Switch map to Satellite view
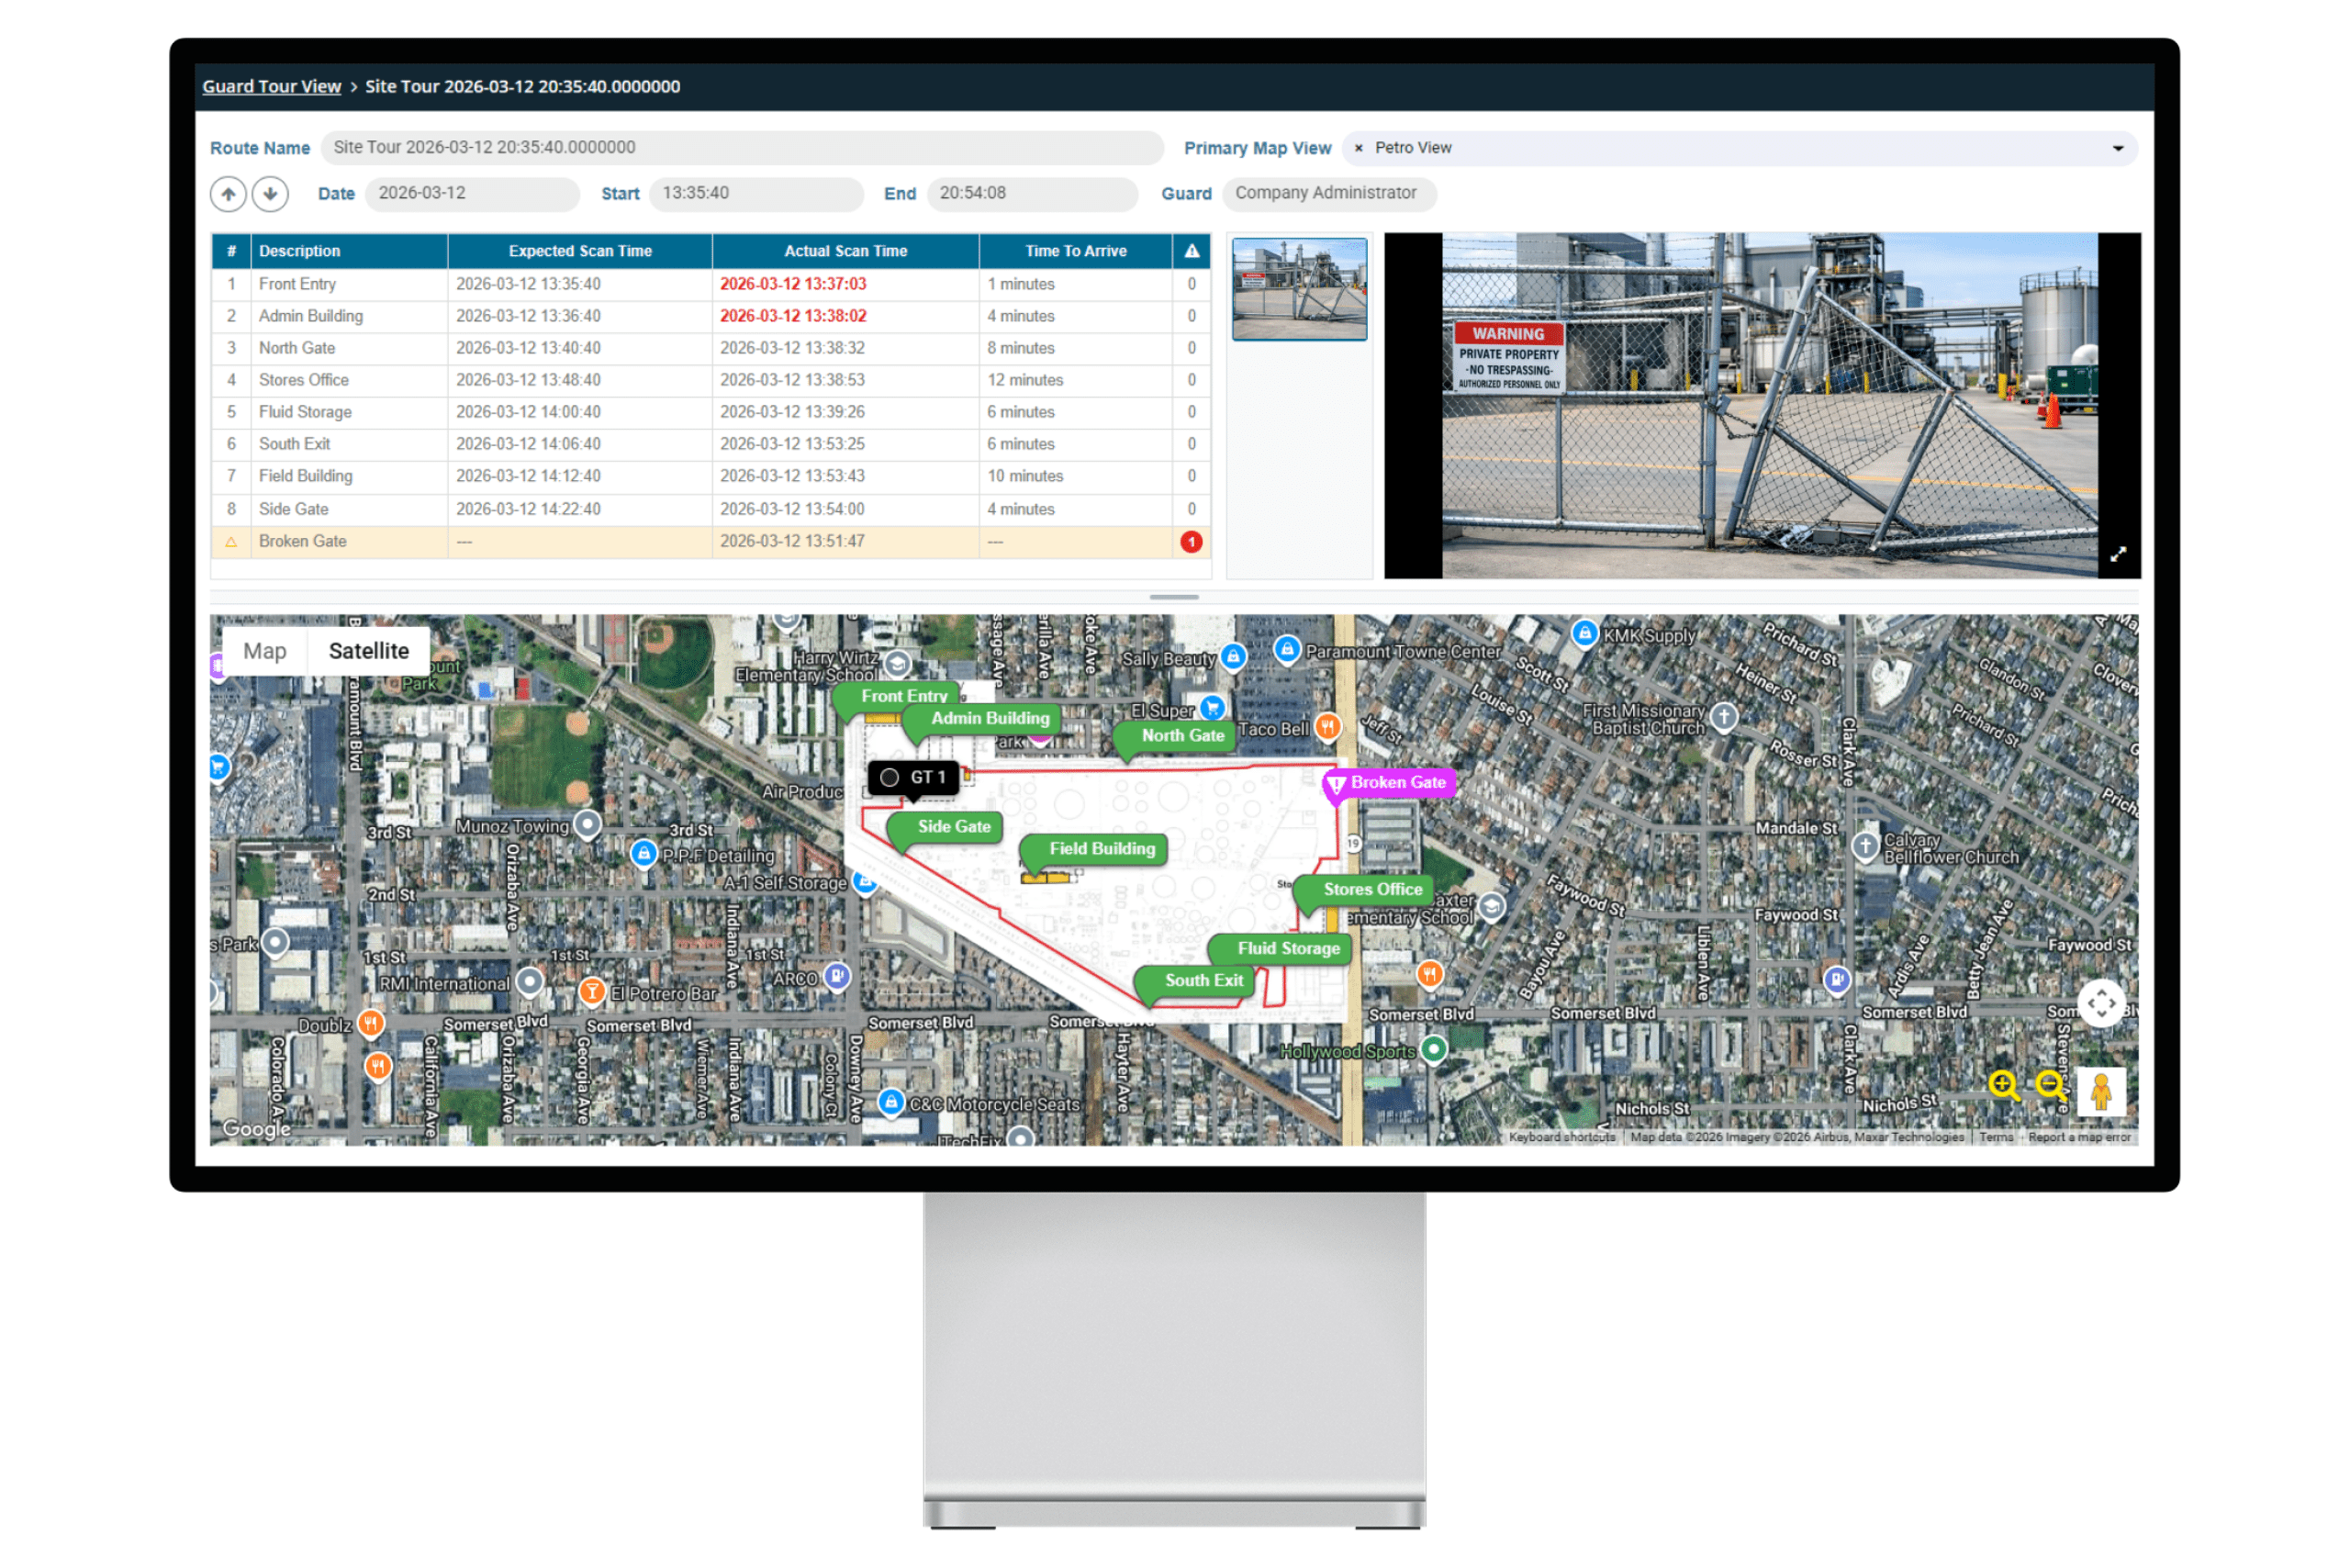2350x1568 pixels. coord(368,651)
